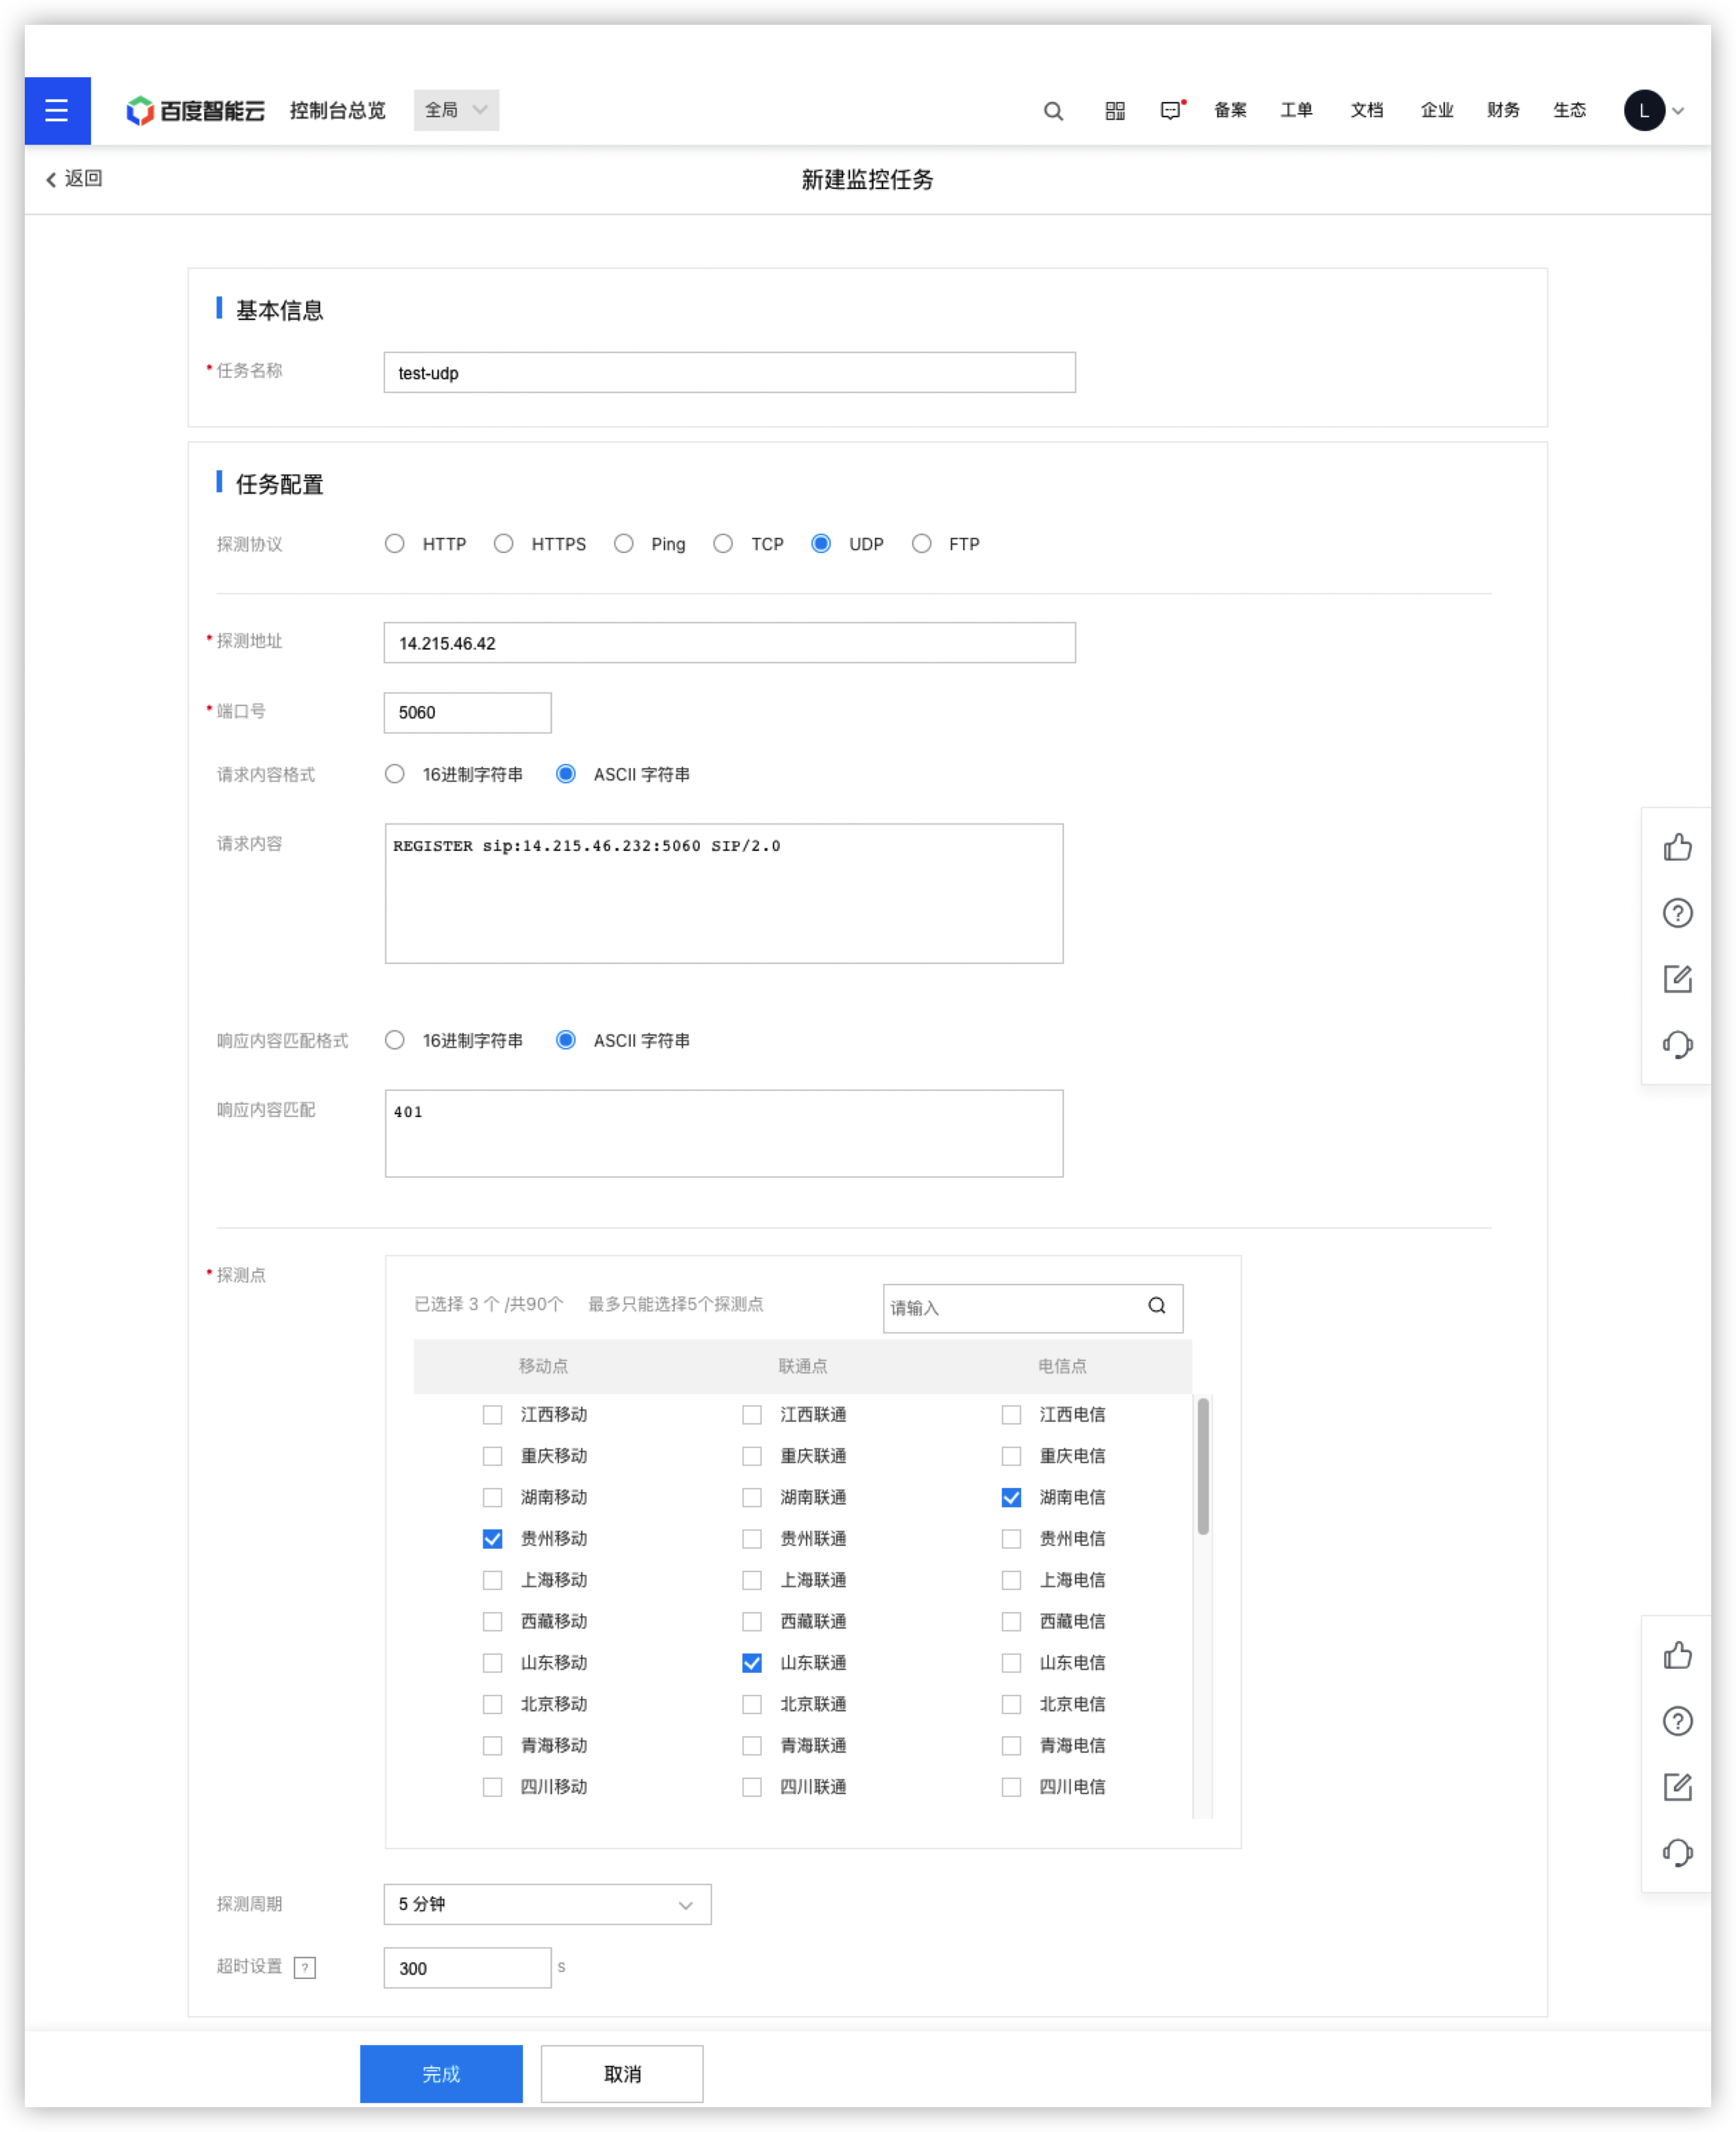Select the TCP protocol radio button
The width and height of the screenshot is (1736, 2132).
click(x=722, y=543)
